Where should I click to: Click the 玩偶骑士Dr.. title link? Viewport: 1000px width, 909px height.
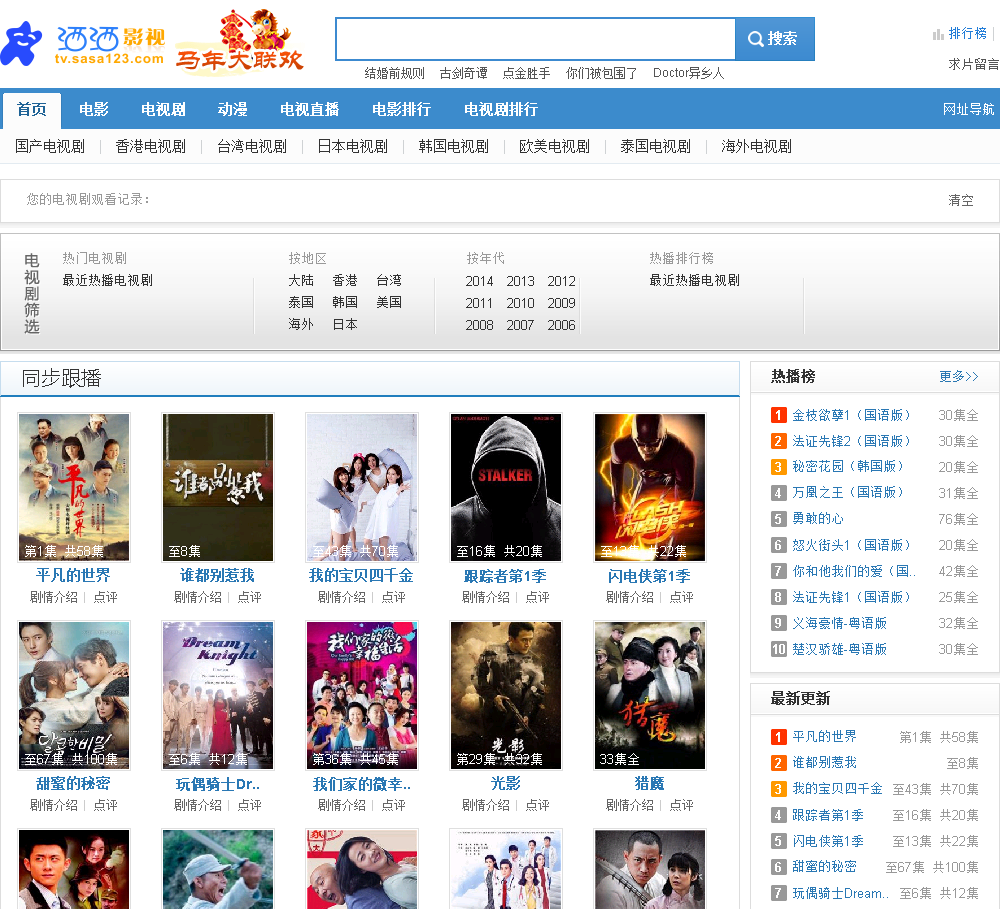pyautogui.click(x=218, y=784)
